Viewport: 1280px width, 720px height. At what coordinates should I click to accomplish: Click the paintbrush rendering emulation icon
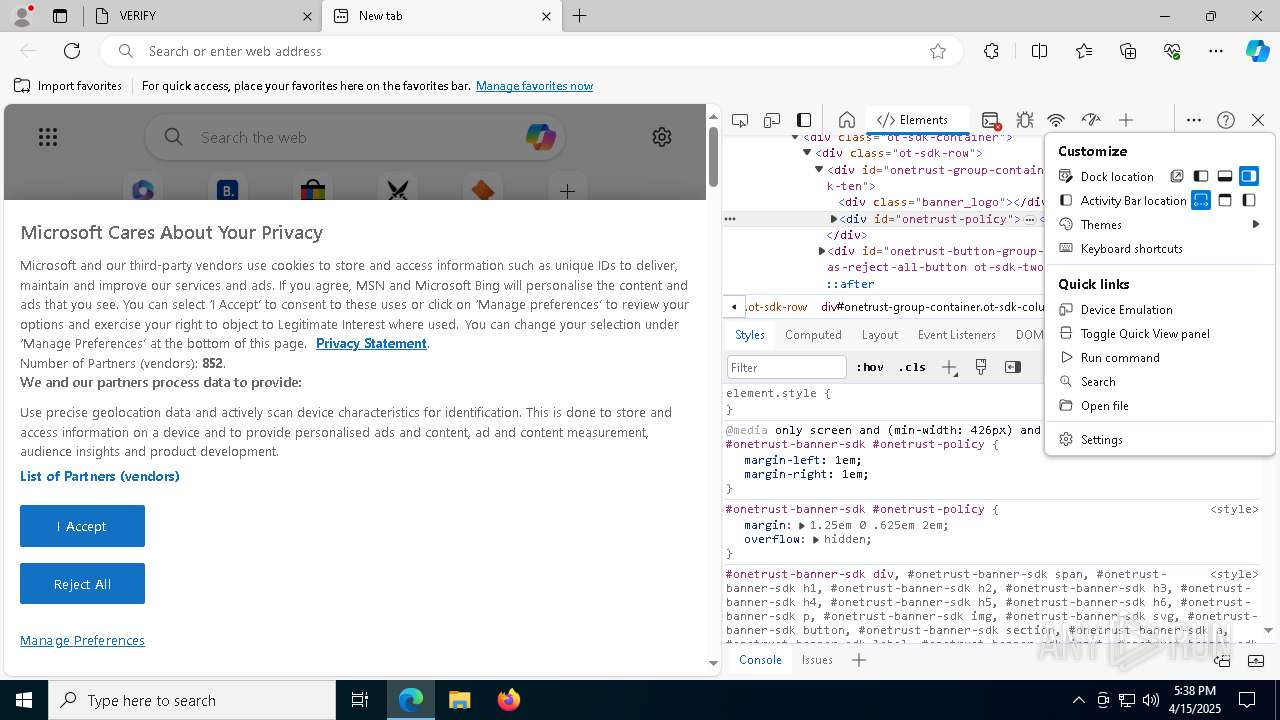coord(981,367)
